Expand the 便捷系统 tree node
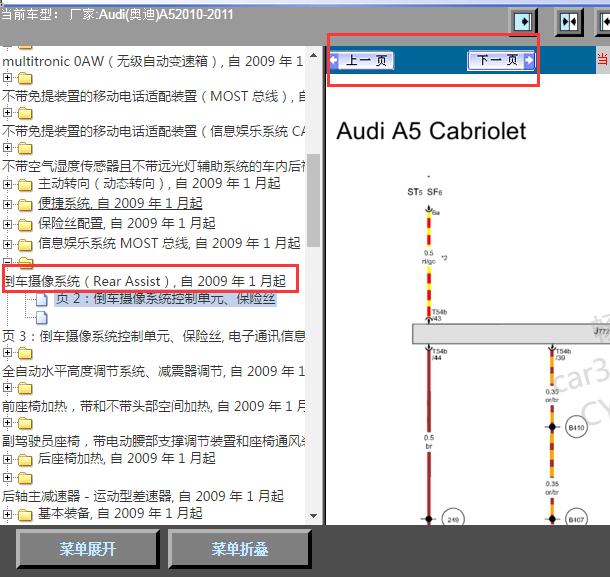The height and width of the screenshot is (578, 610). click(7, 204)
